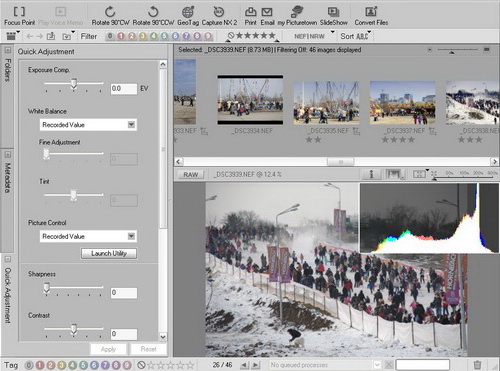Select the _DSC3937.NEF thumbnail
The width and height of the screenshot is (500, 371).
click(403, 103)
